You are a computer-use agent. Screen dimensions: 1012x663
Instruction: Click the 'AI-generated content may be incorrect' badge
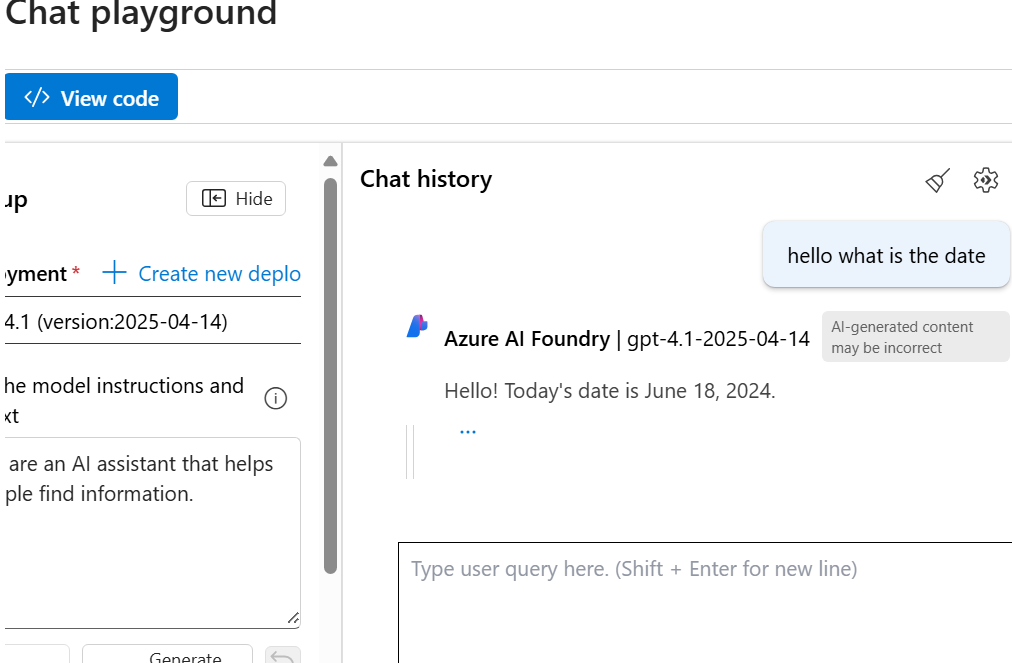coord(915,337)
